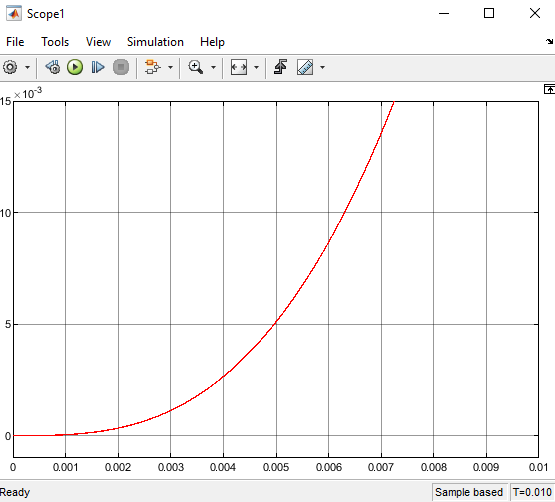Click the dock scope arrow icon

(549, 41)
